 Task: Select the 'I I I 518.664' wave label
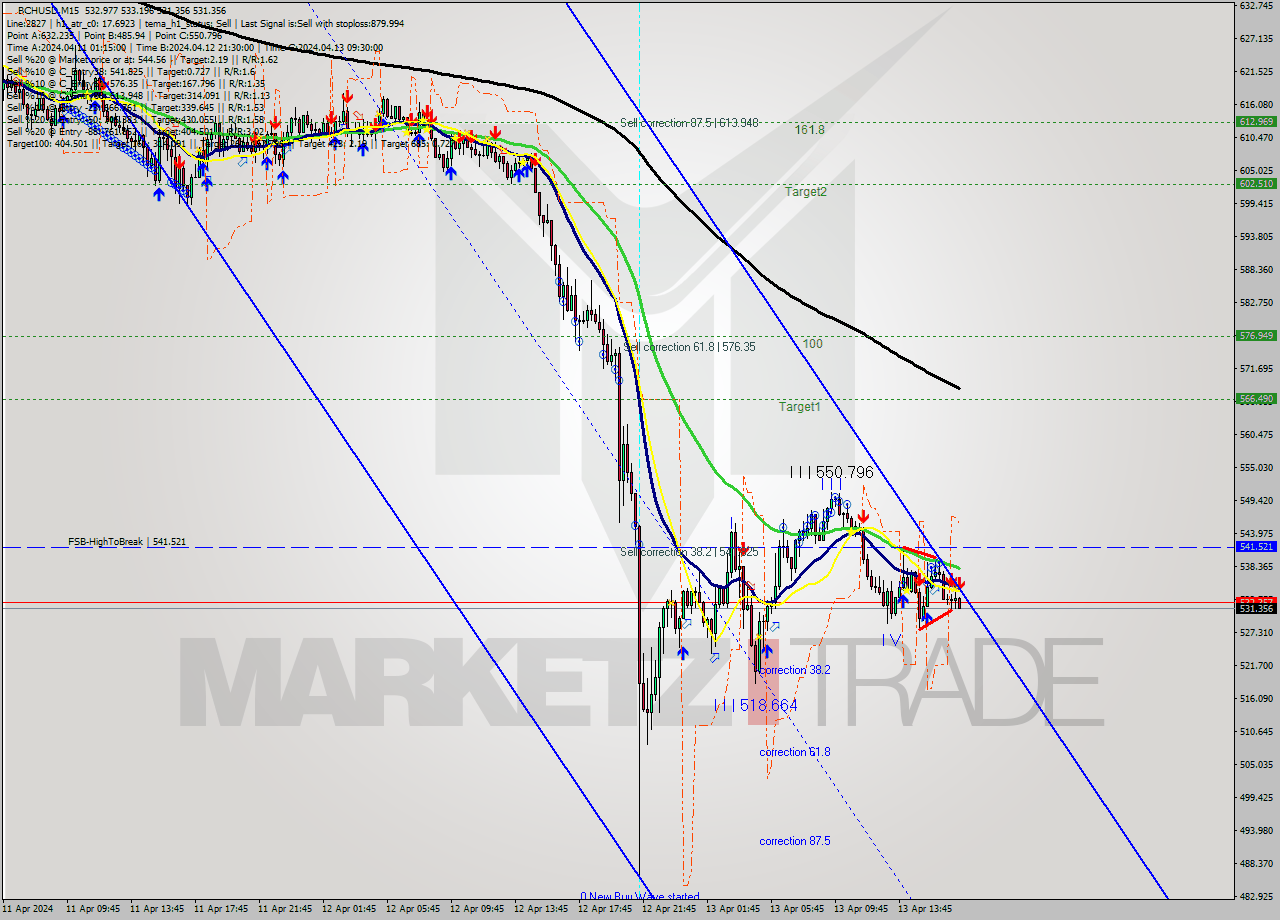click(756, 706)
